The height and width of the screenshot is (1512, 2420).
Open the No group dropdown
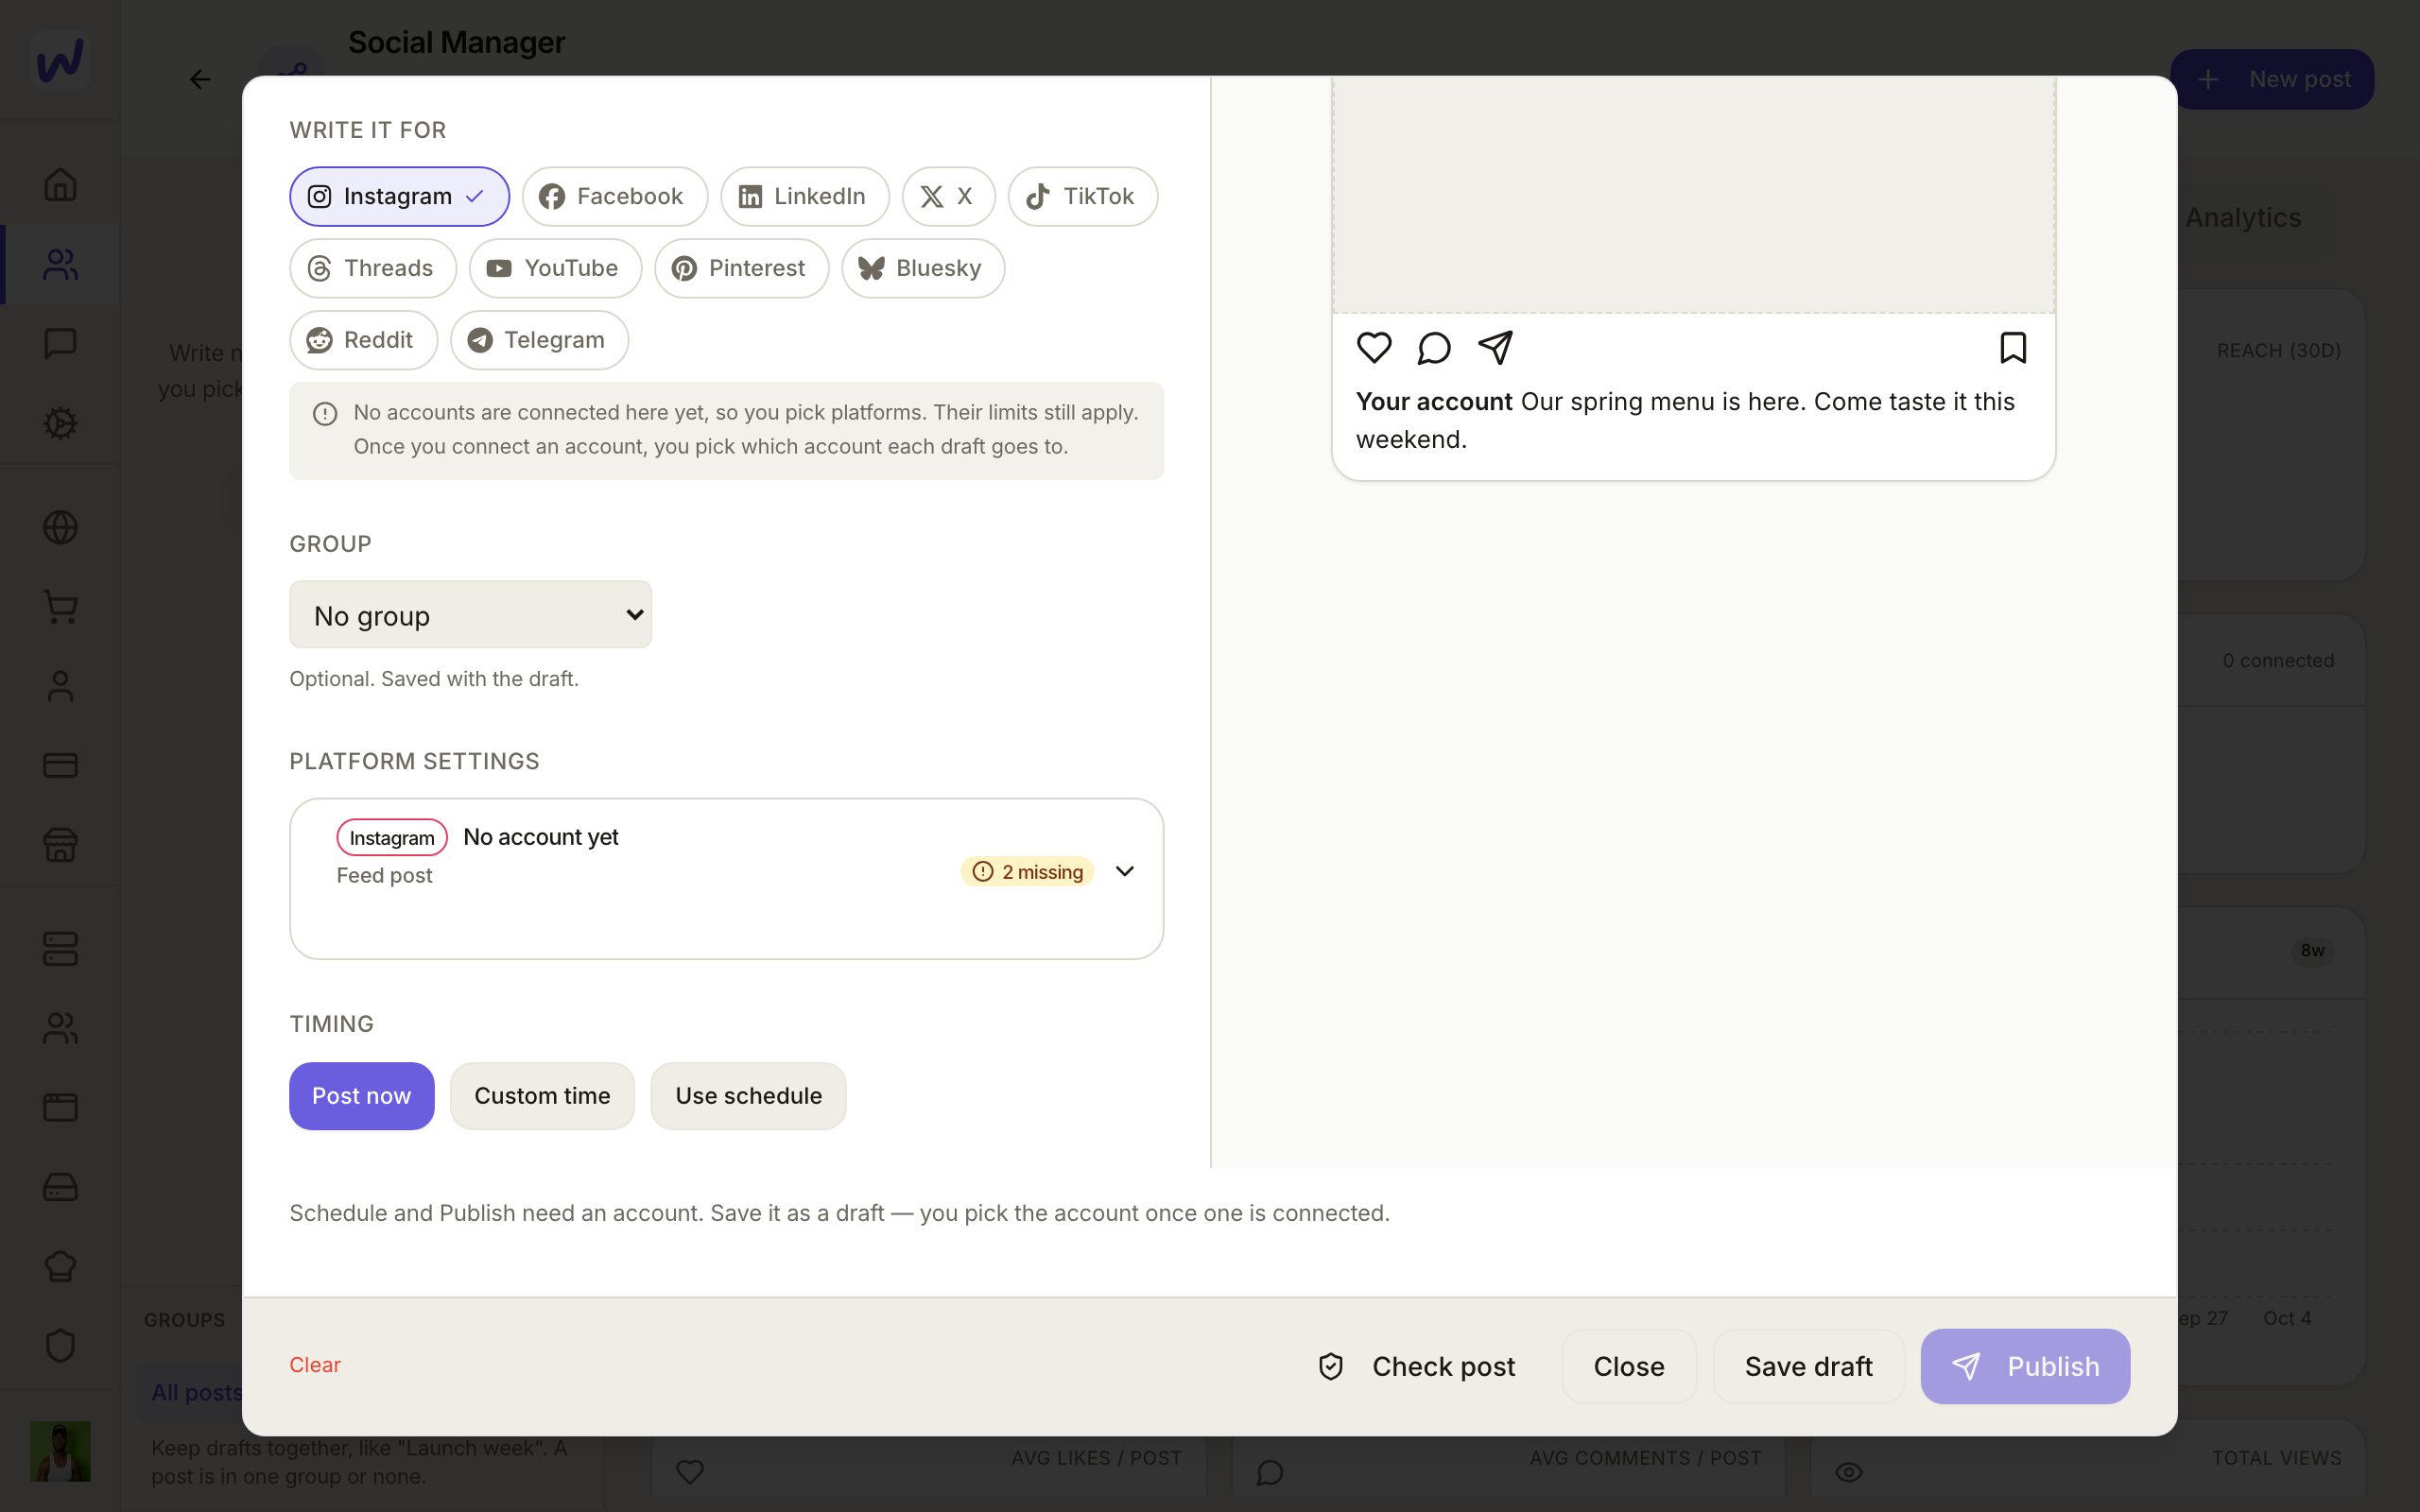[470, 614]
